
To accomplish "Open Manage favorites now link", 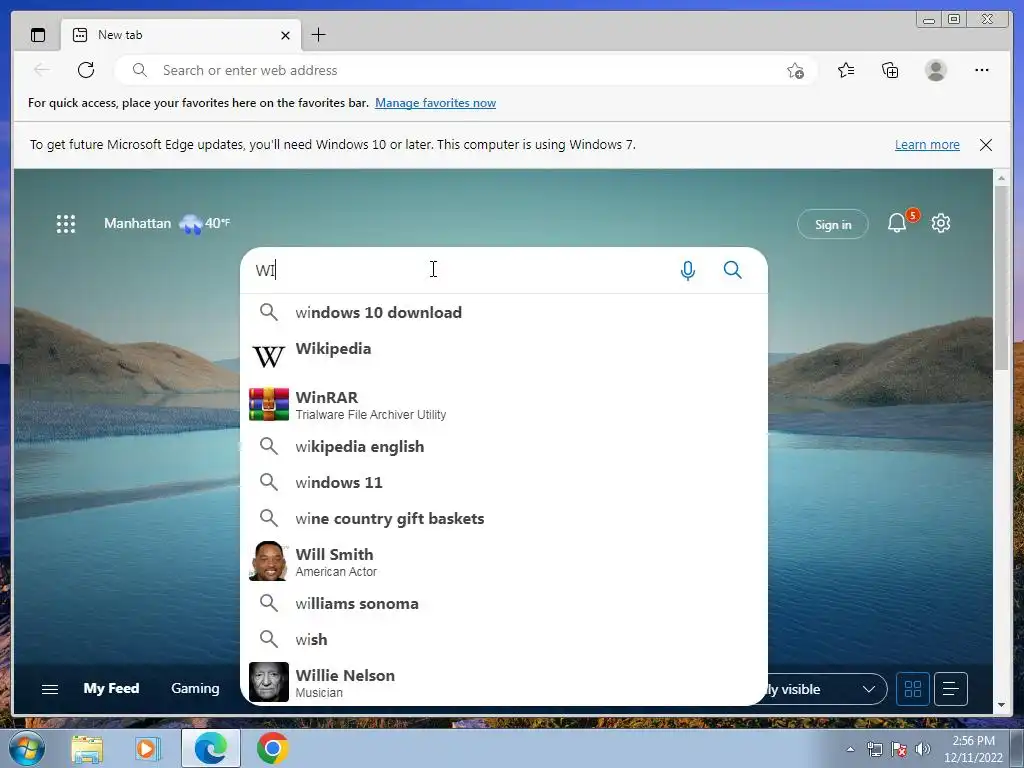I will pos(436,103).
